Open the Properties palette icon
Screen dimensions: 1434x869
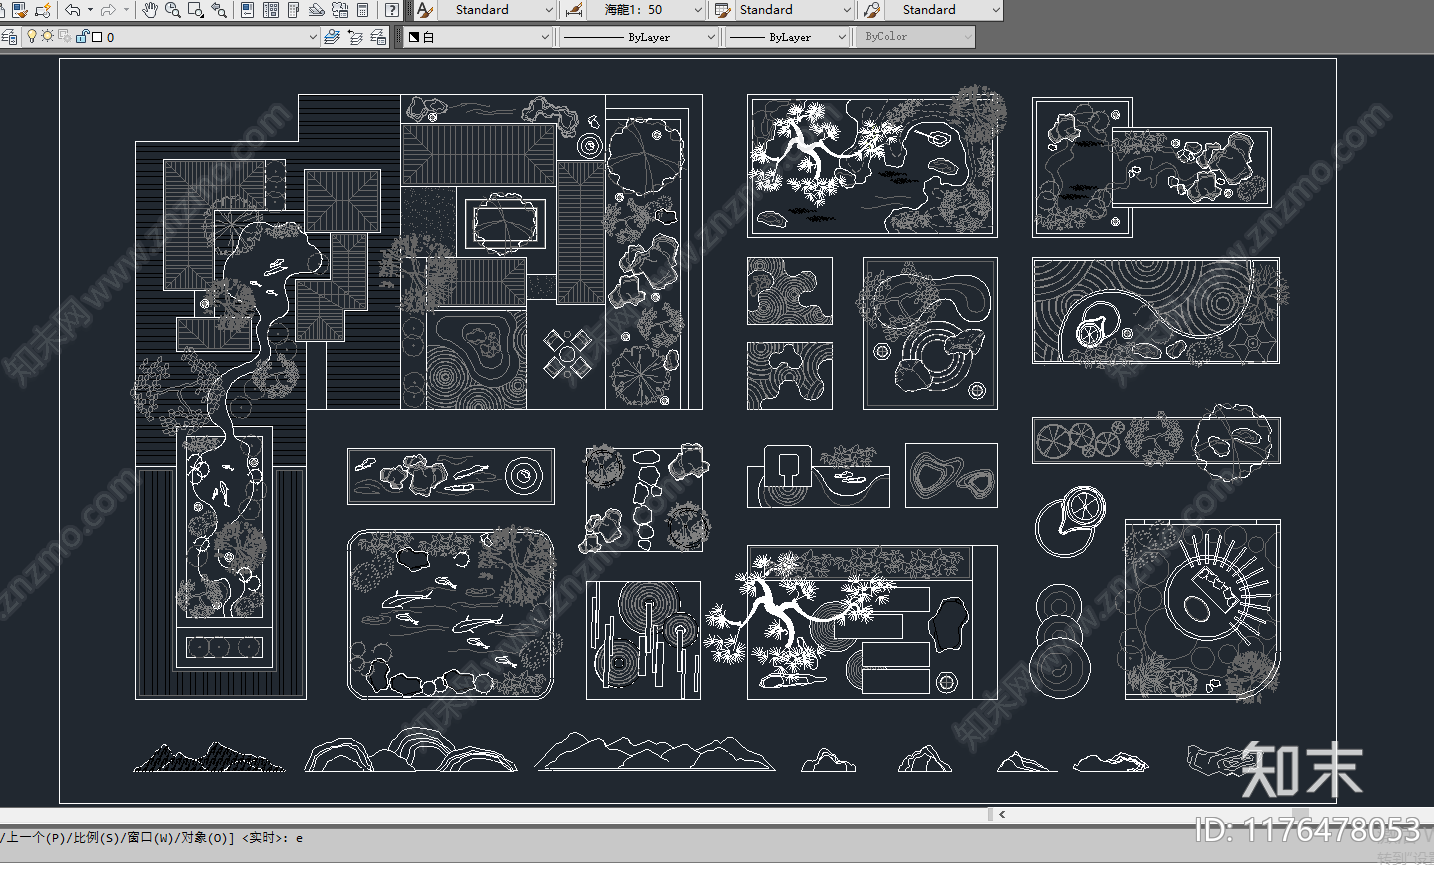247,10
